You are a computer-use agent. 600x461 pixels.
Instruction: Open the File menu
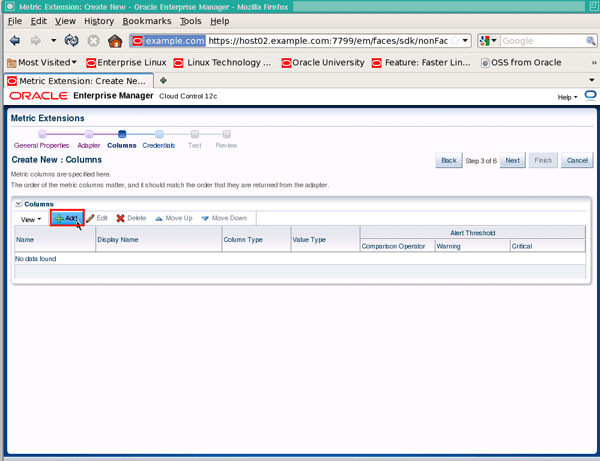15,21
